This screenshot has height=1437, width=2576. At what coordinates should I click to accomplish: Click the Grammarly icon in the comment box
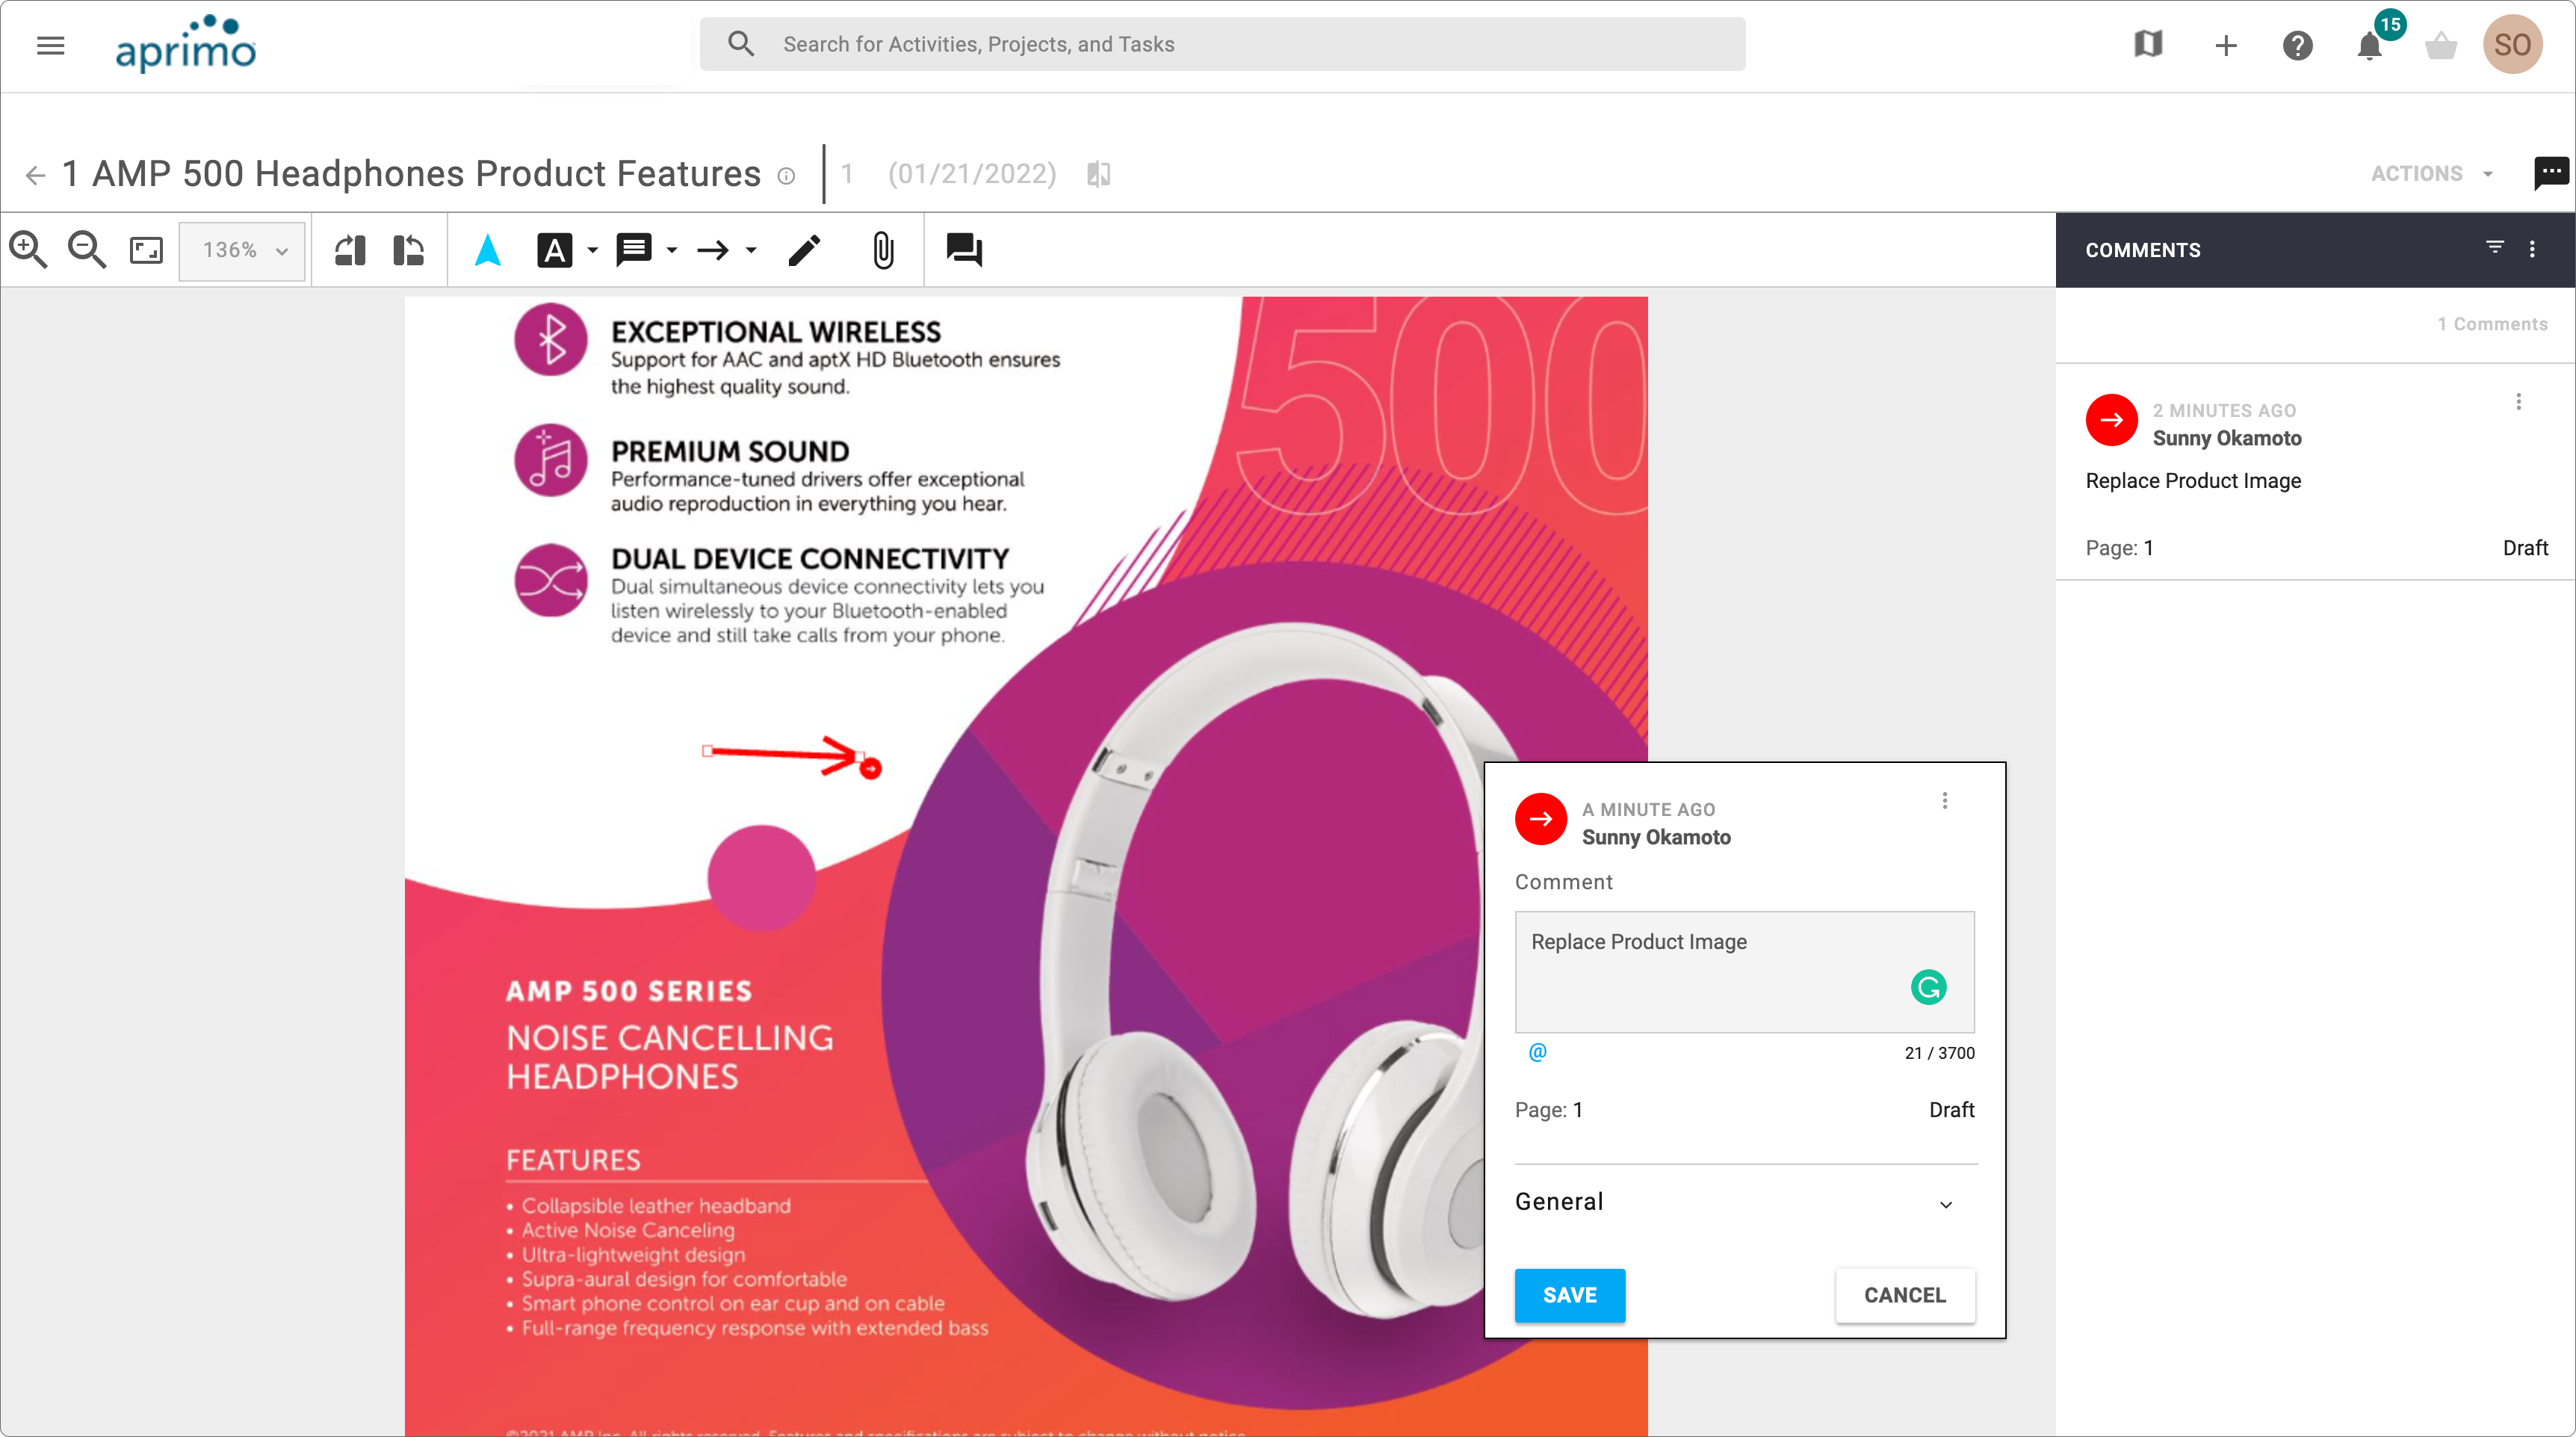pyautogui.click(x=1929, y=987)
